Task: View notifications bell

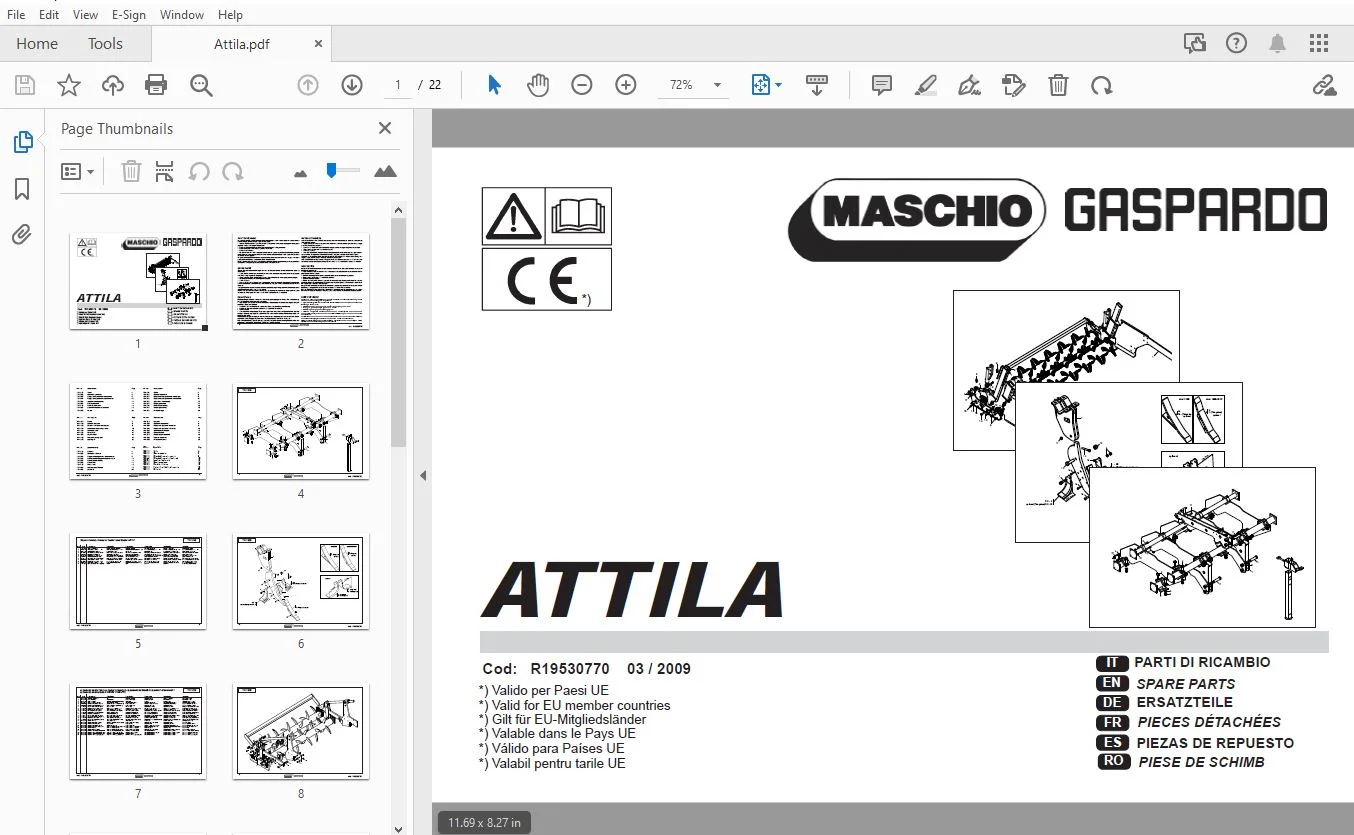Action: (x=1278, y=43)
